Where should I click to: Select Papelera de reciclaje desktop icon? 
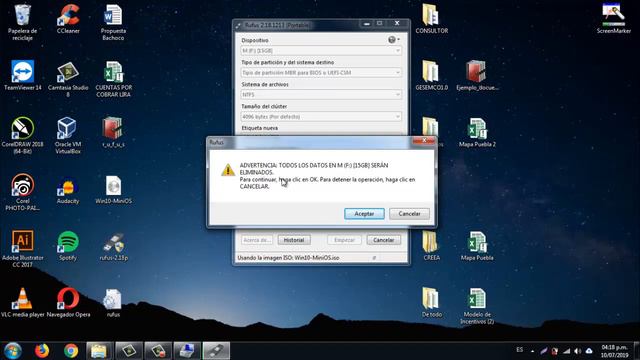(x=22, y=22)
